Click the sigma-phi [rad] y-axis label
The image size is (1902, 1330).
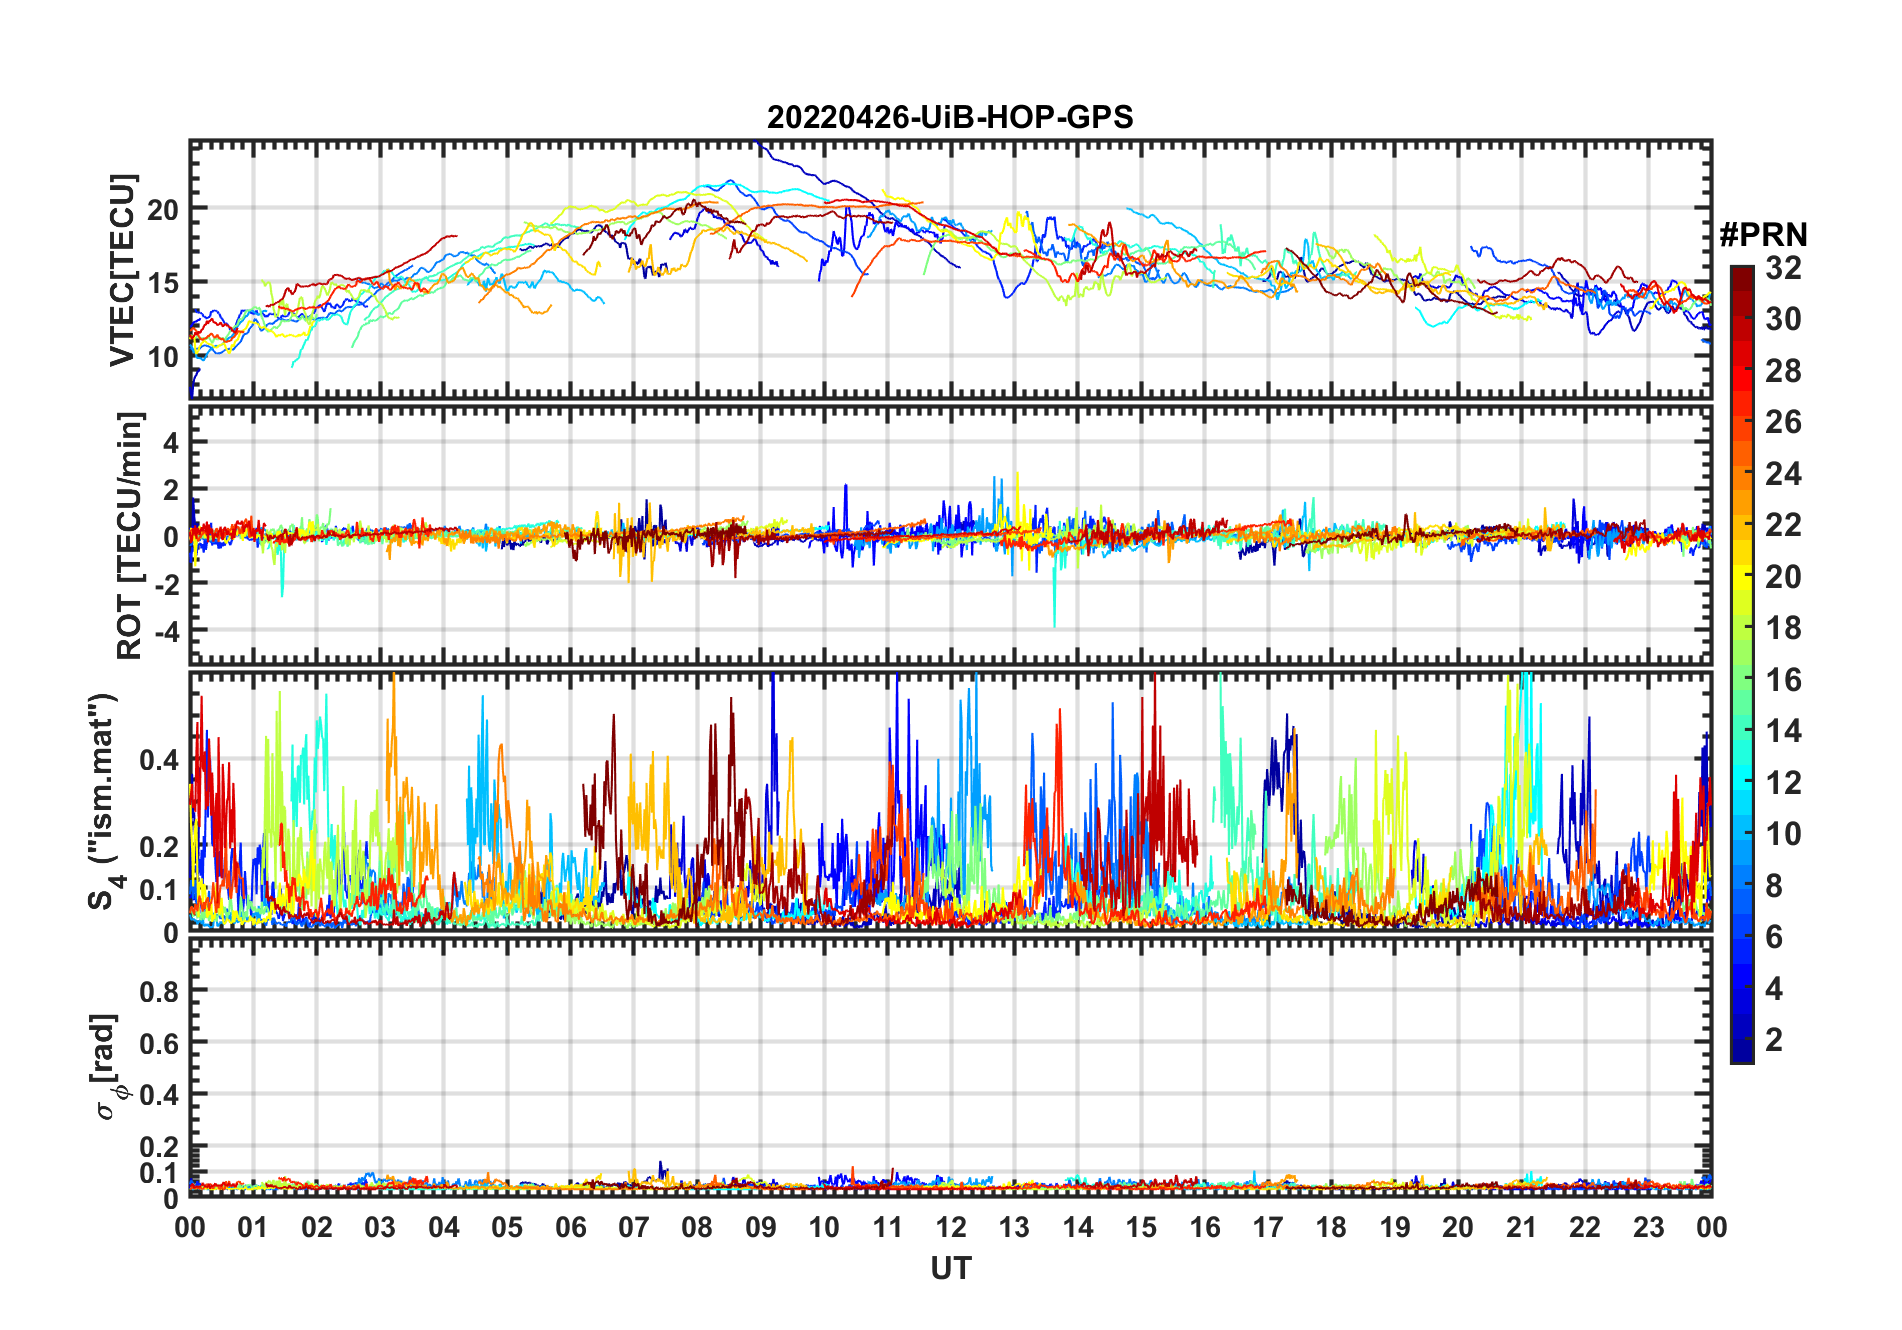click(108, 1067)
